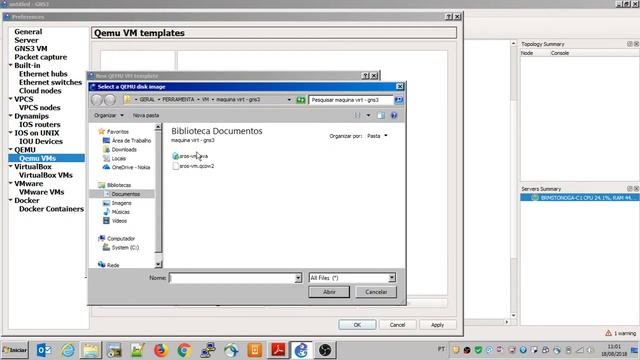Click Cancel in Preferences window
Image resolution: width=640 pixels, height=360 pixels.
[397, 325]
